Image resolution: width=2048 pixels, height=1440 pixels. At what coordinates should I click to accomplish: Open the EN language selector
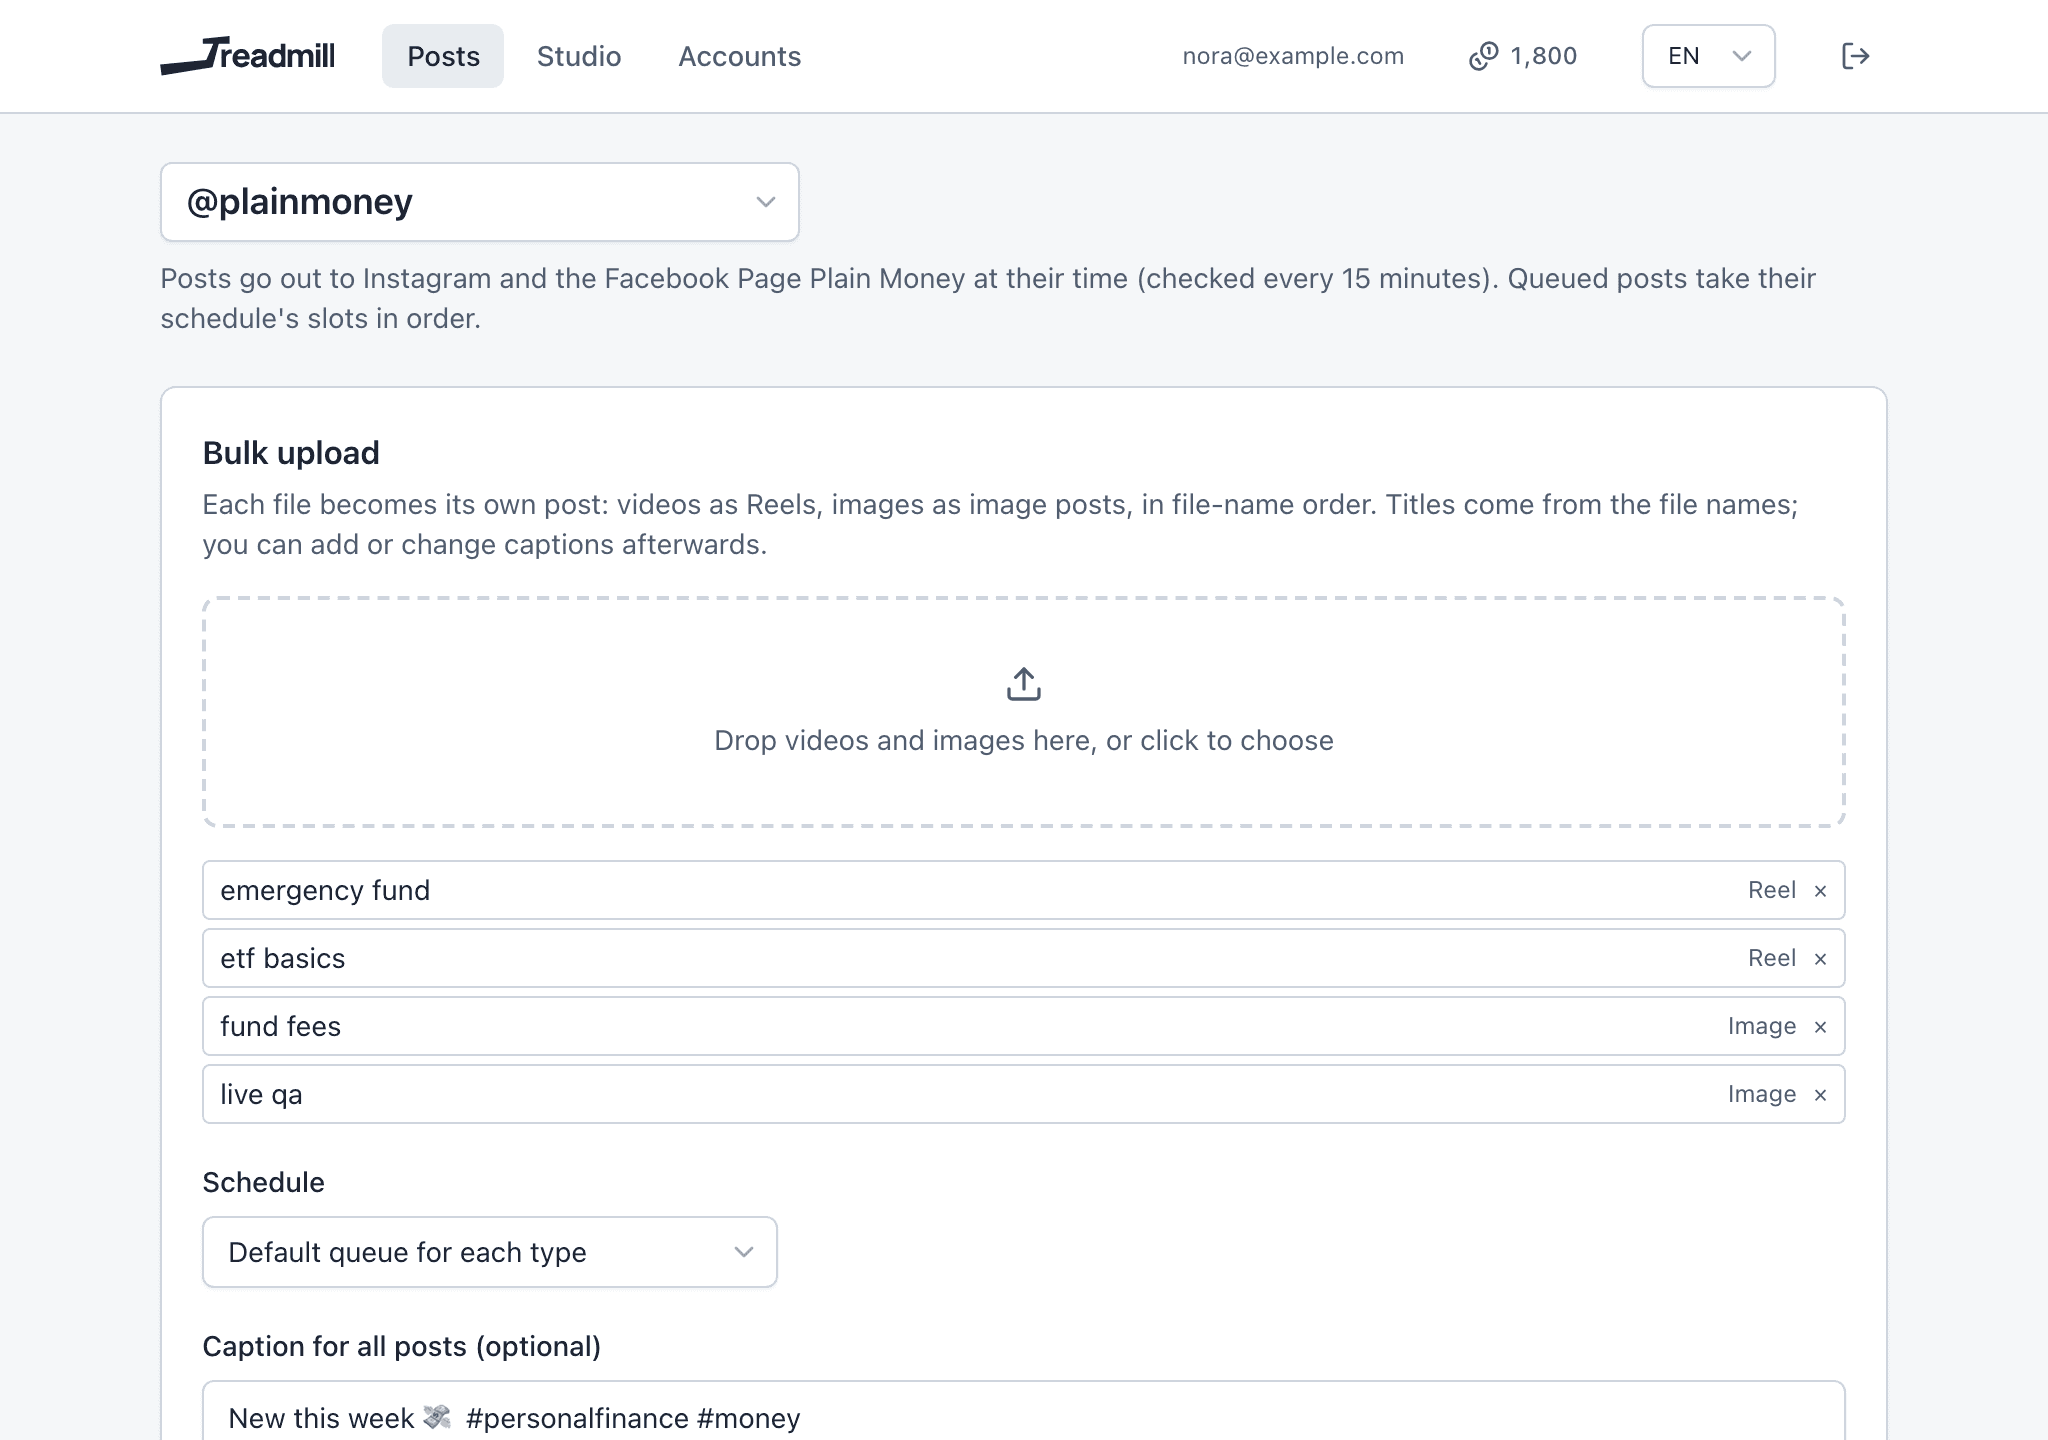click(1708, 56)
